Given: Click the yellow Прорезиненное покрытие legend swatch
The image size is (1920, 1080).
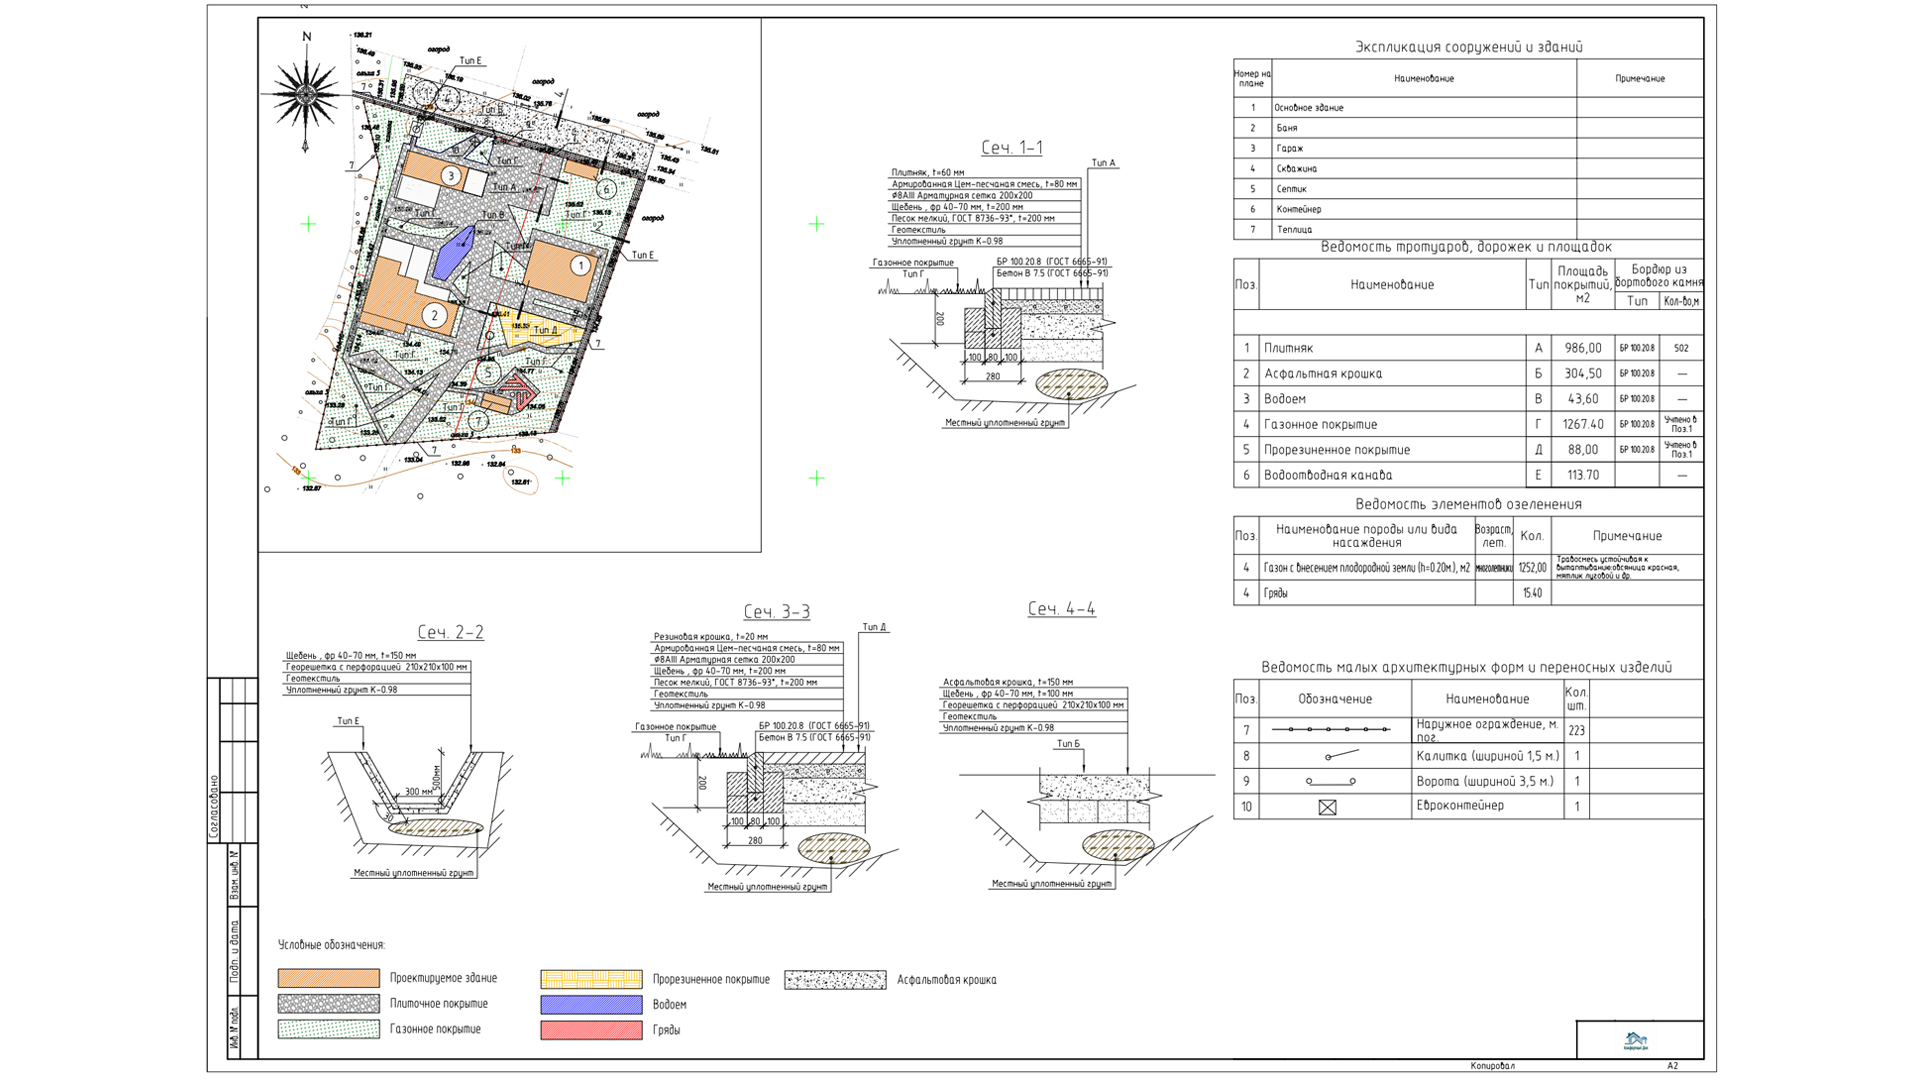Looking at the screenshot, I should (591, 978).
